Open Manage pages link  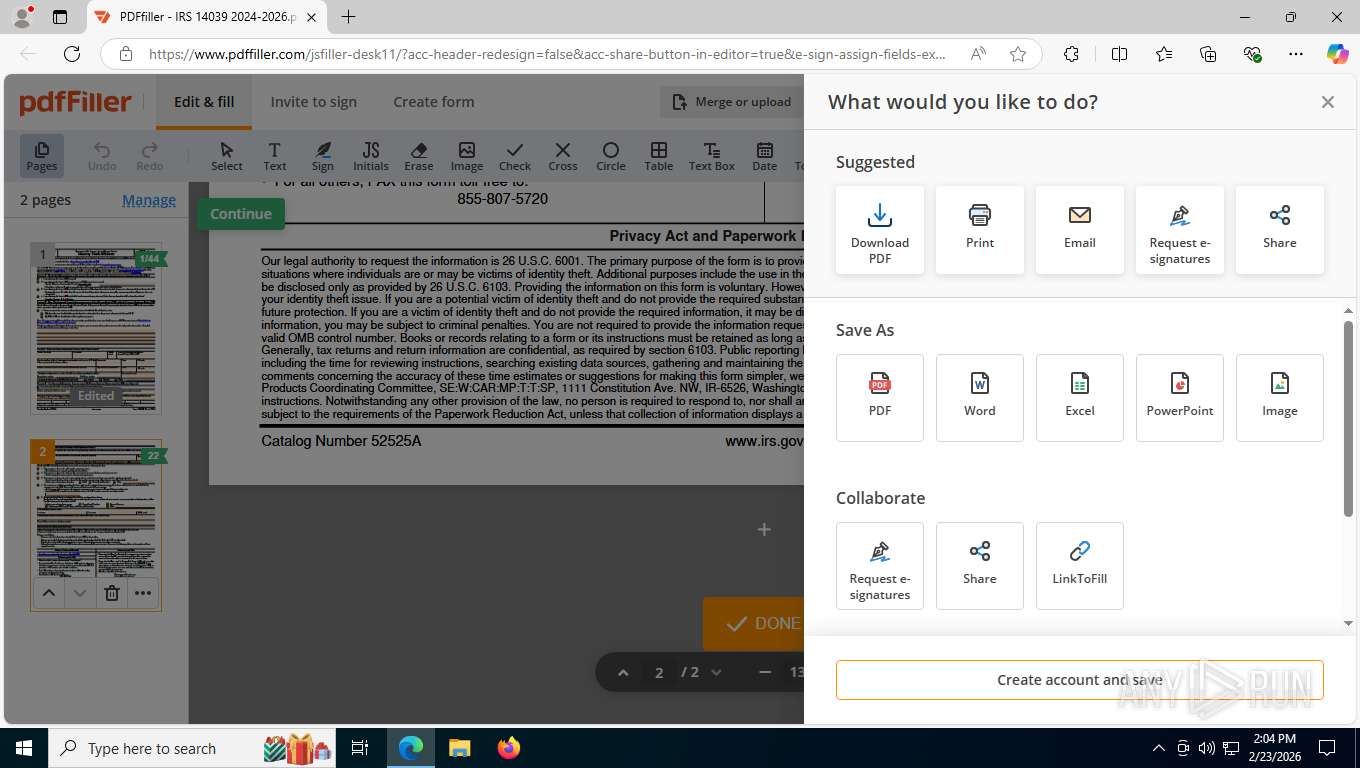[x=149, y=200]
